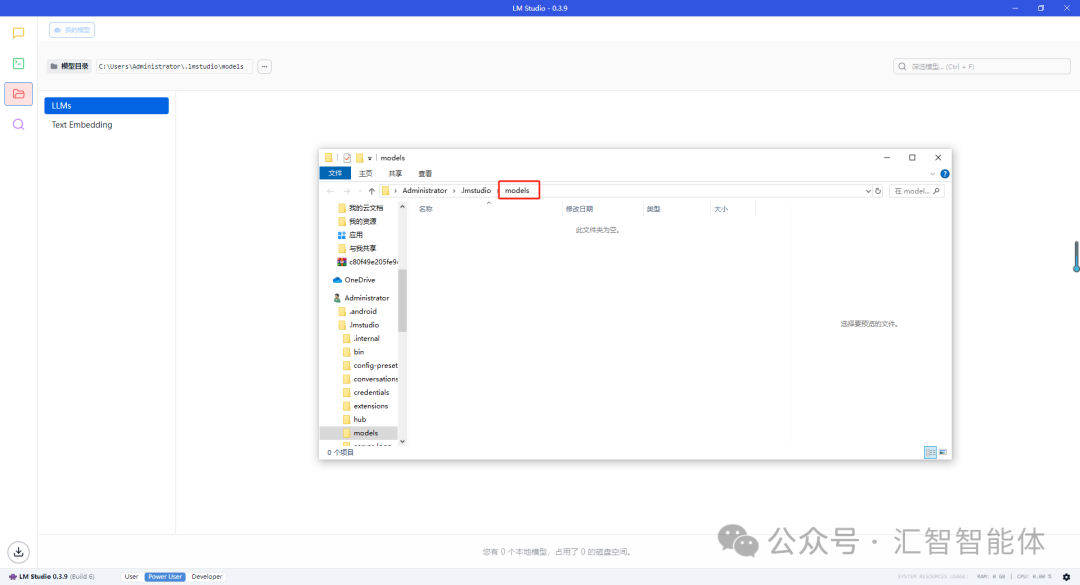Viewport: 1080px width, 585px height.
Task: Open the 共享 ribbon tab in Explorer
Action: 395,174
